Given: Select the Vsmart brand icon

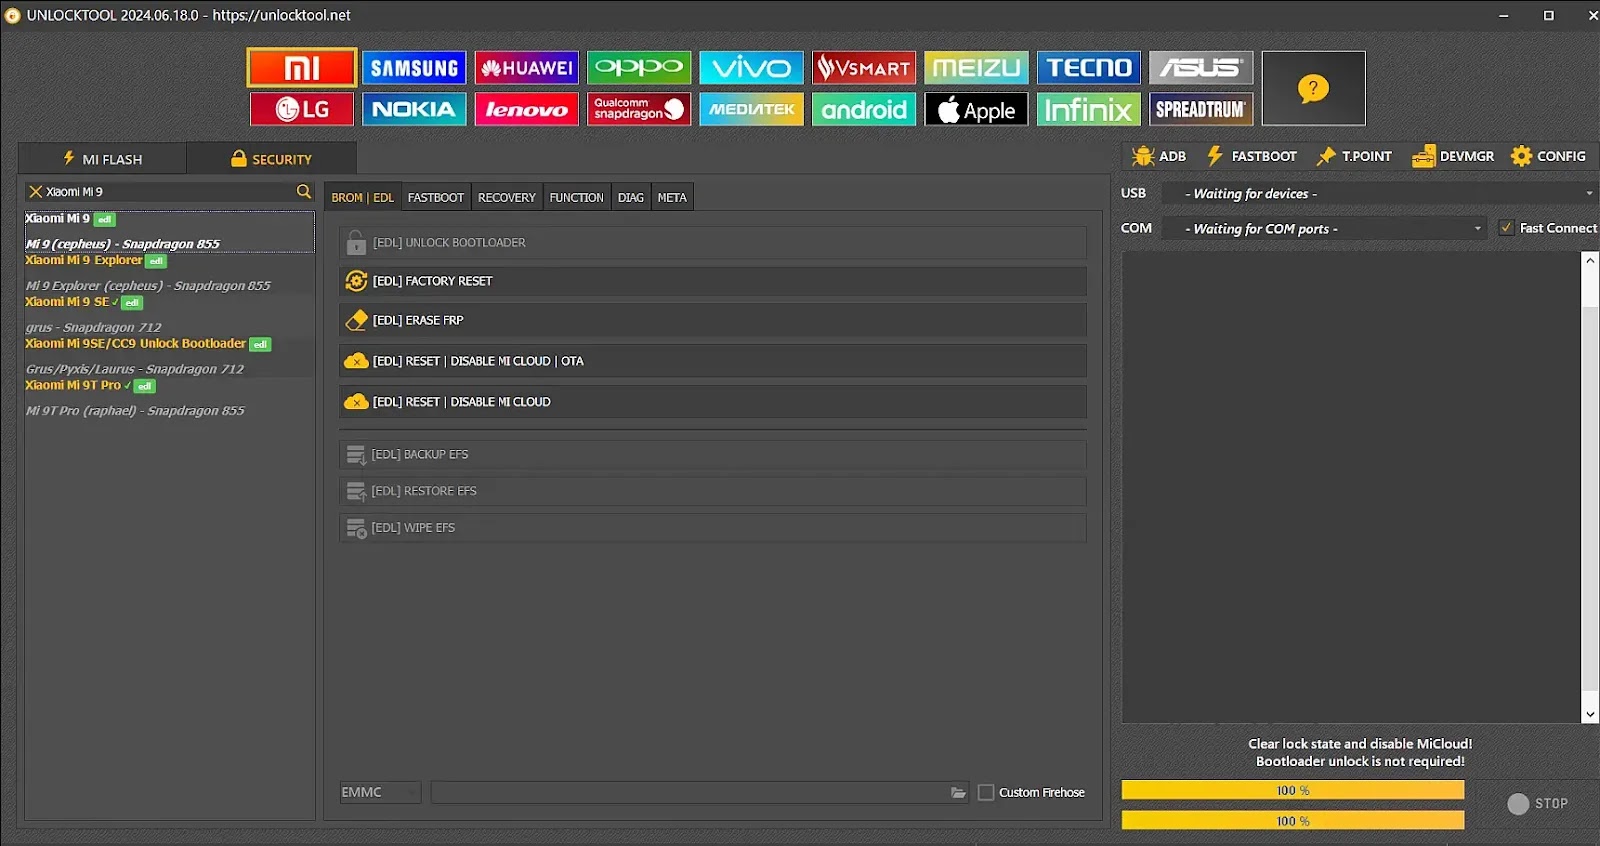Looking at the screenshot, I should [x=864, y=68].
